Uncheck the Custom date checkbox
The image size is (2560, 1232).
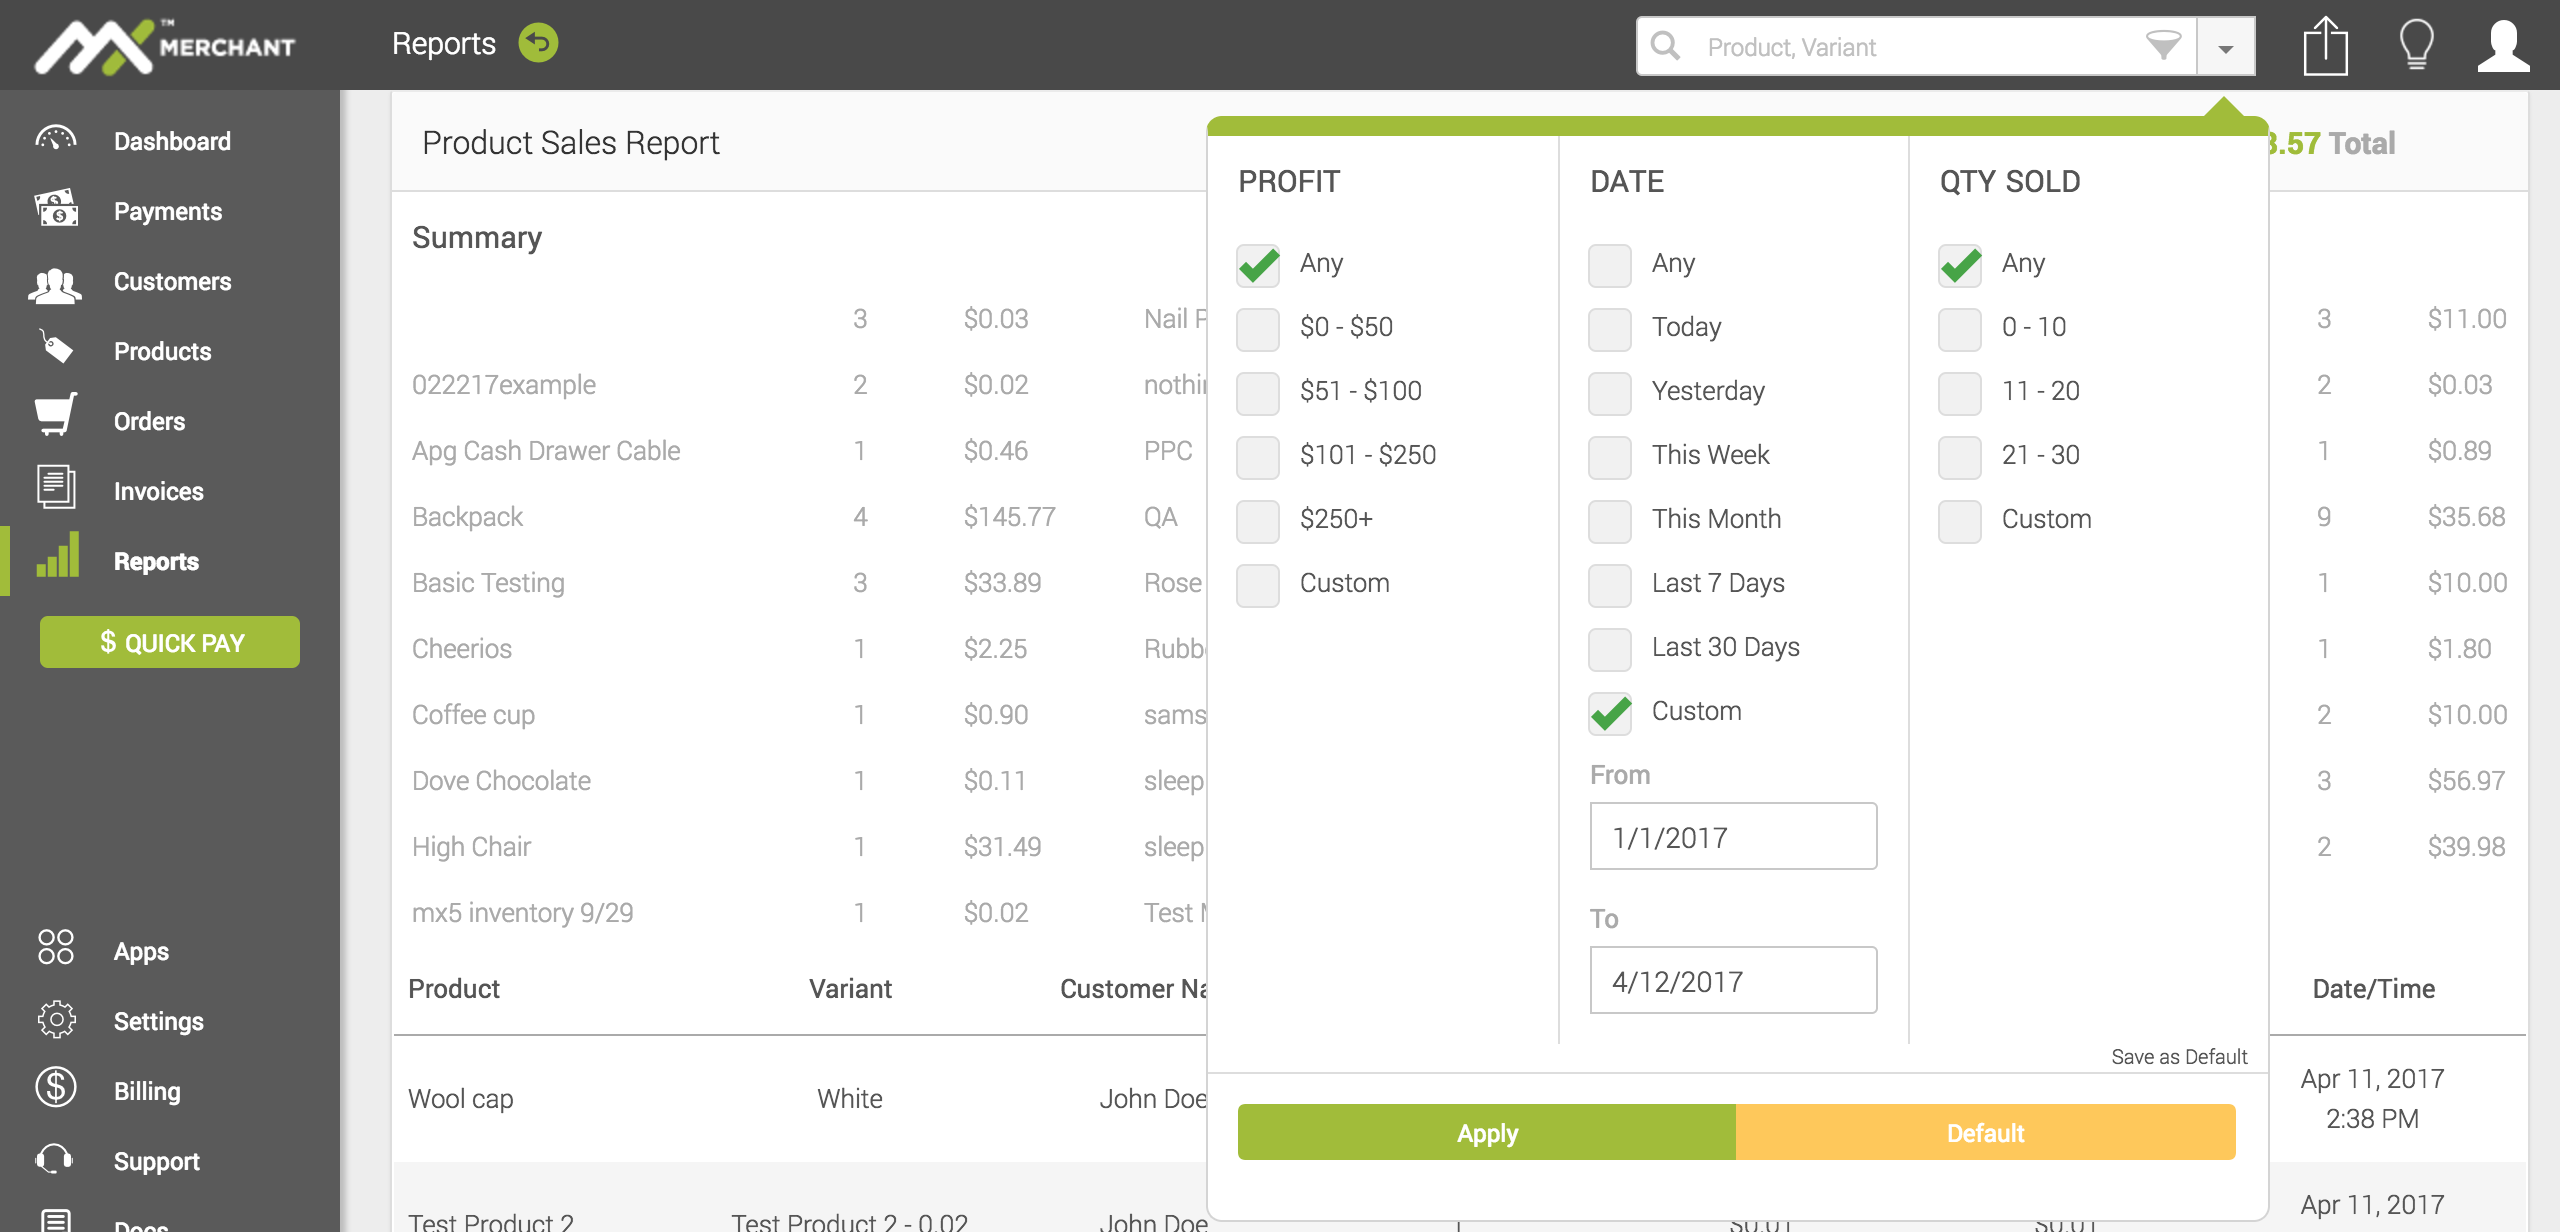[1609, 713]
